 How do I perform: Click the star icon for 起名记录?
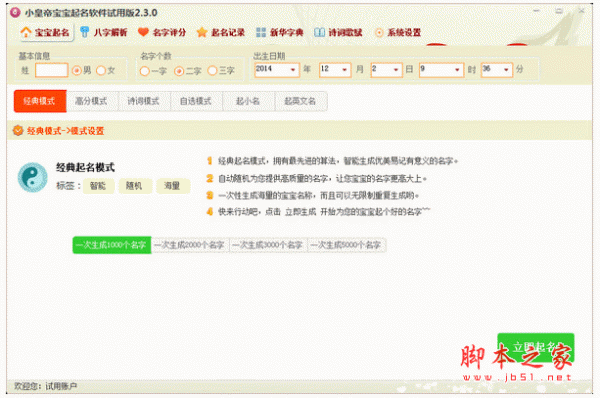[x=202, y=32]
